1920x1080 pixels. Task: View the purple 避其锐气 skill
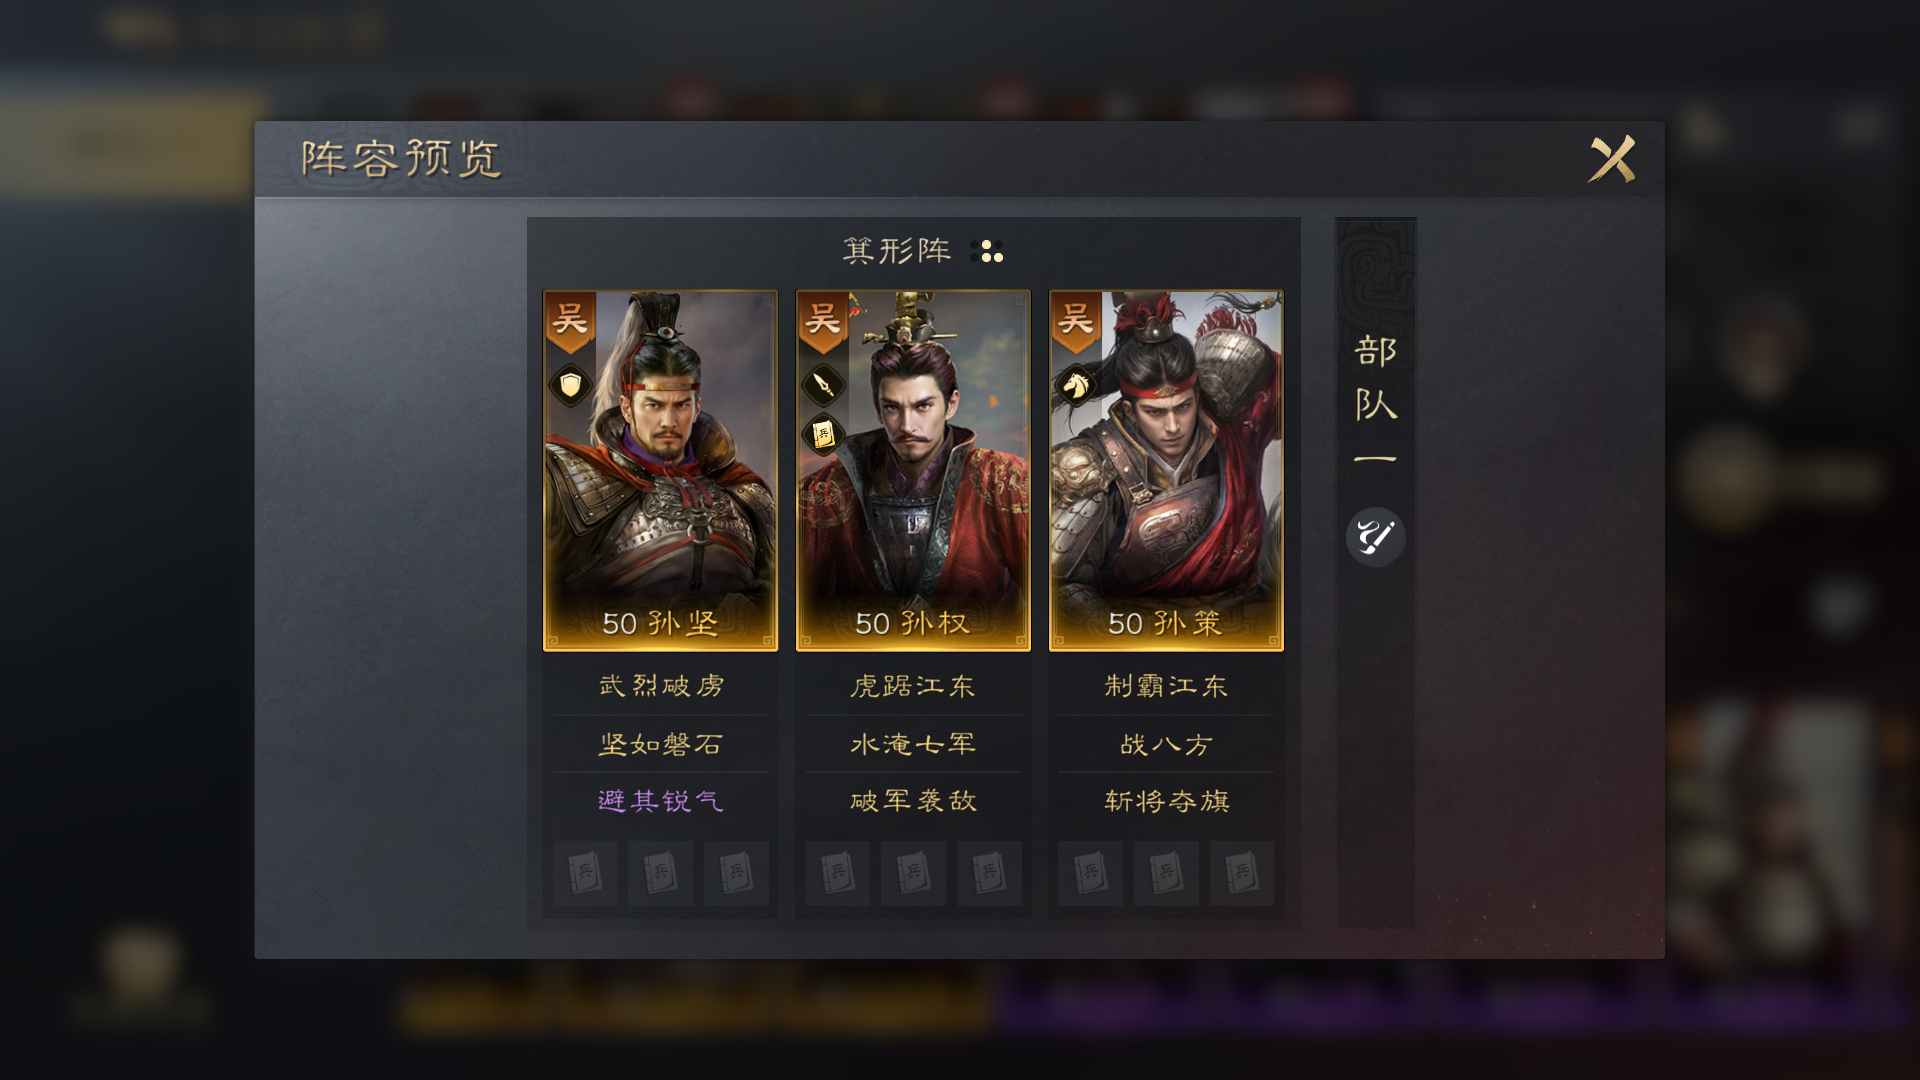click(x=660, y=801)
